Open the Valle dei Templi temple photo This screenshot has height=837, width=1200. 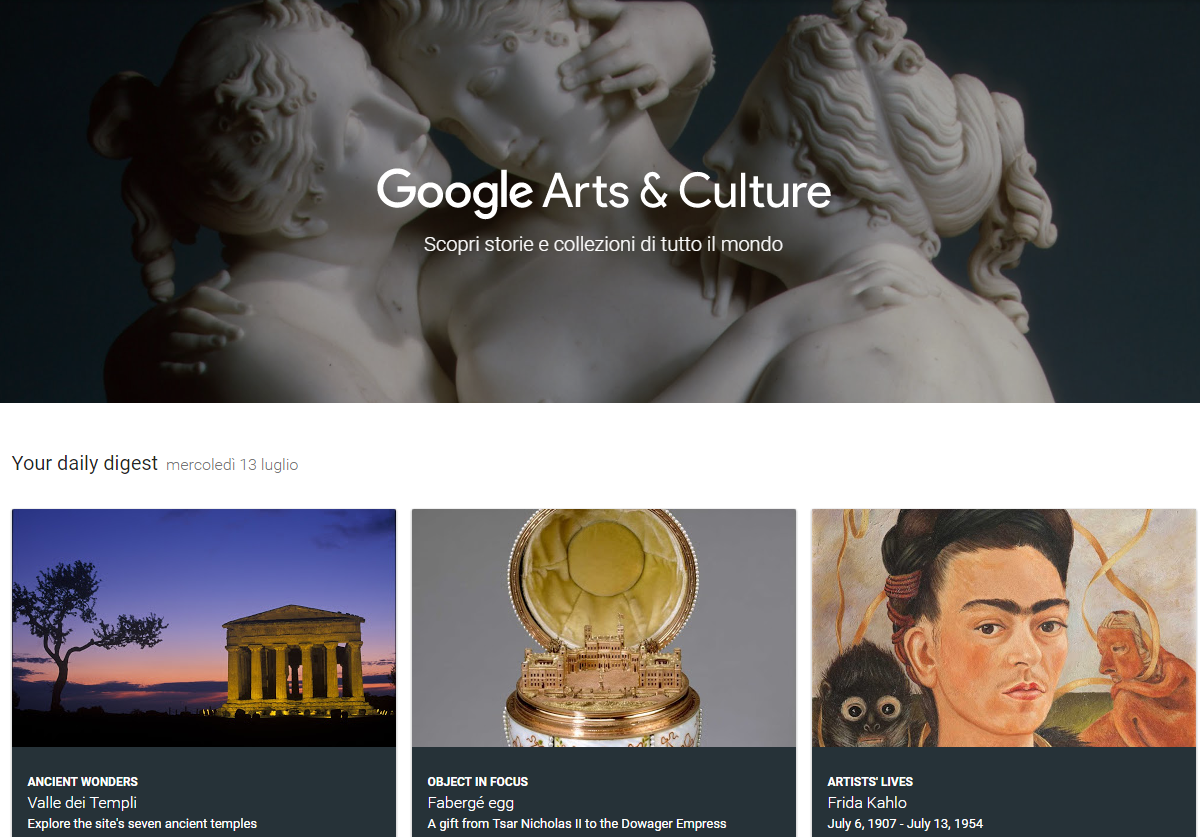(204, 628)
